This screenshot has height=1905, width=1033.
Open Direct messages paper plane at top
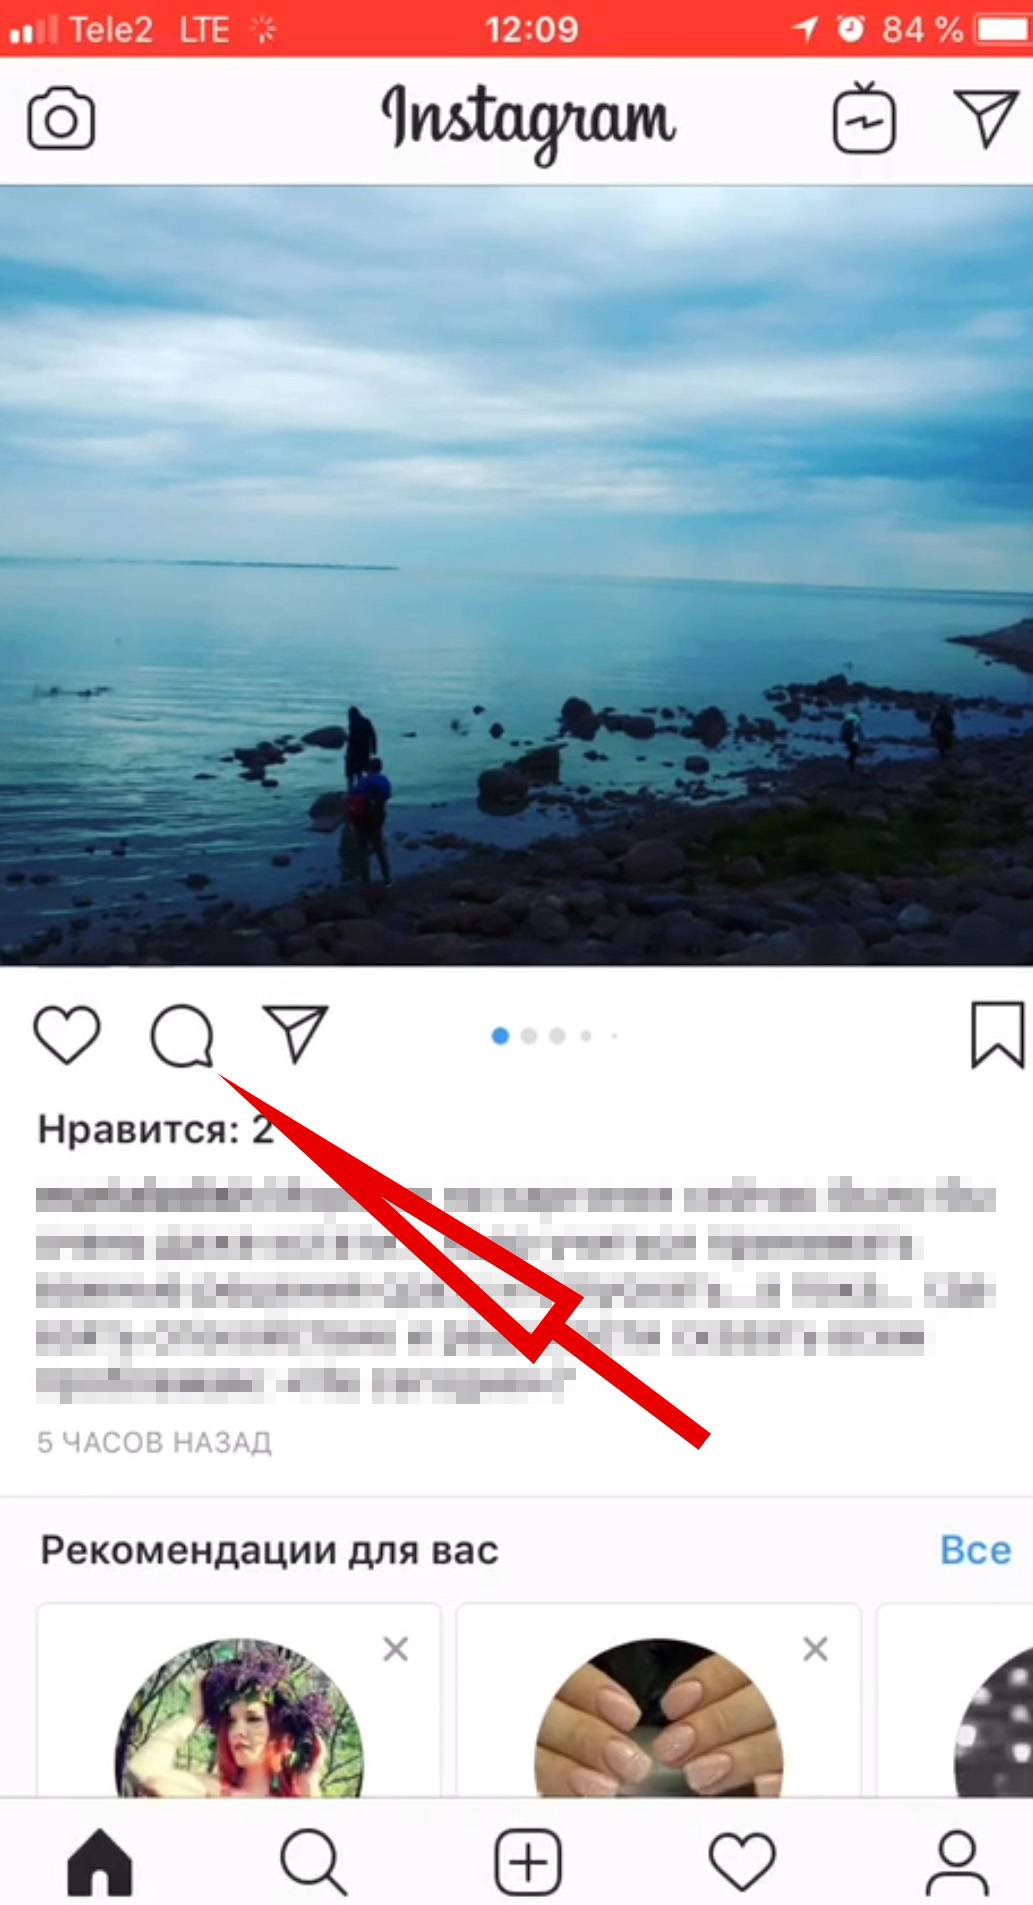(x=986, y=118)
